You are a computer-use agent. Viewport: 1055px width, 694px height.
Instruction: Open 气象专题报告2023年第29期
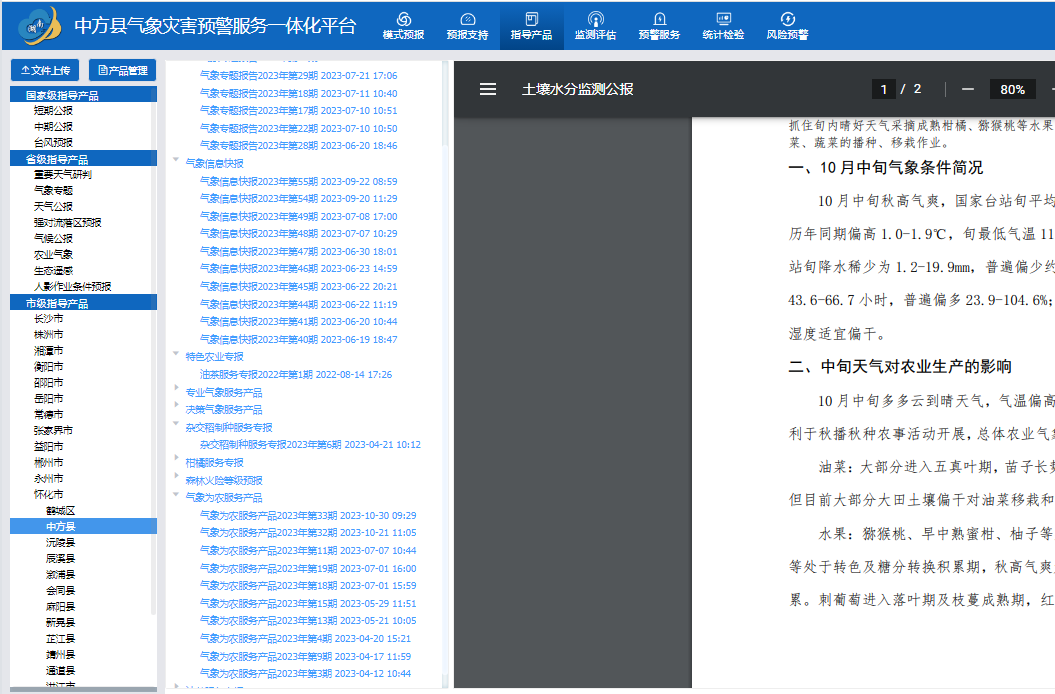pyautogui.click(x=298, y=75)
